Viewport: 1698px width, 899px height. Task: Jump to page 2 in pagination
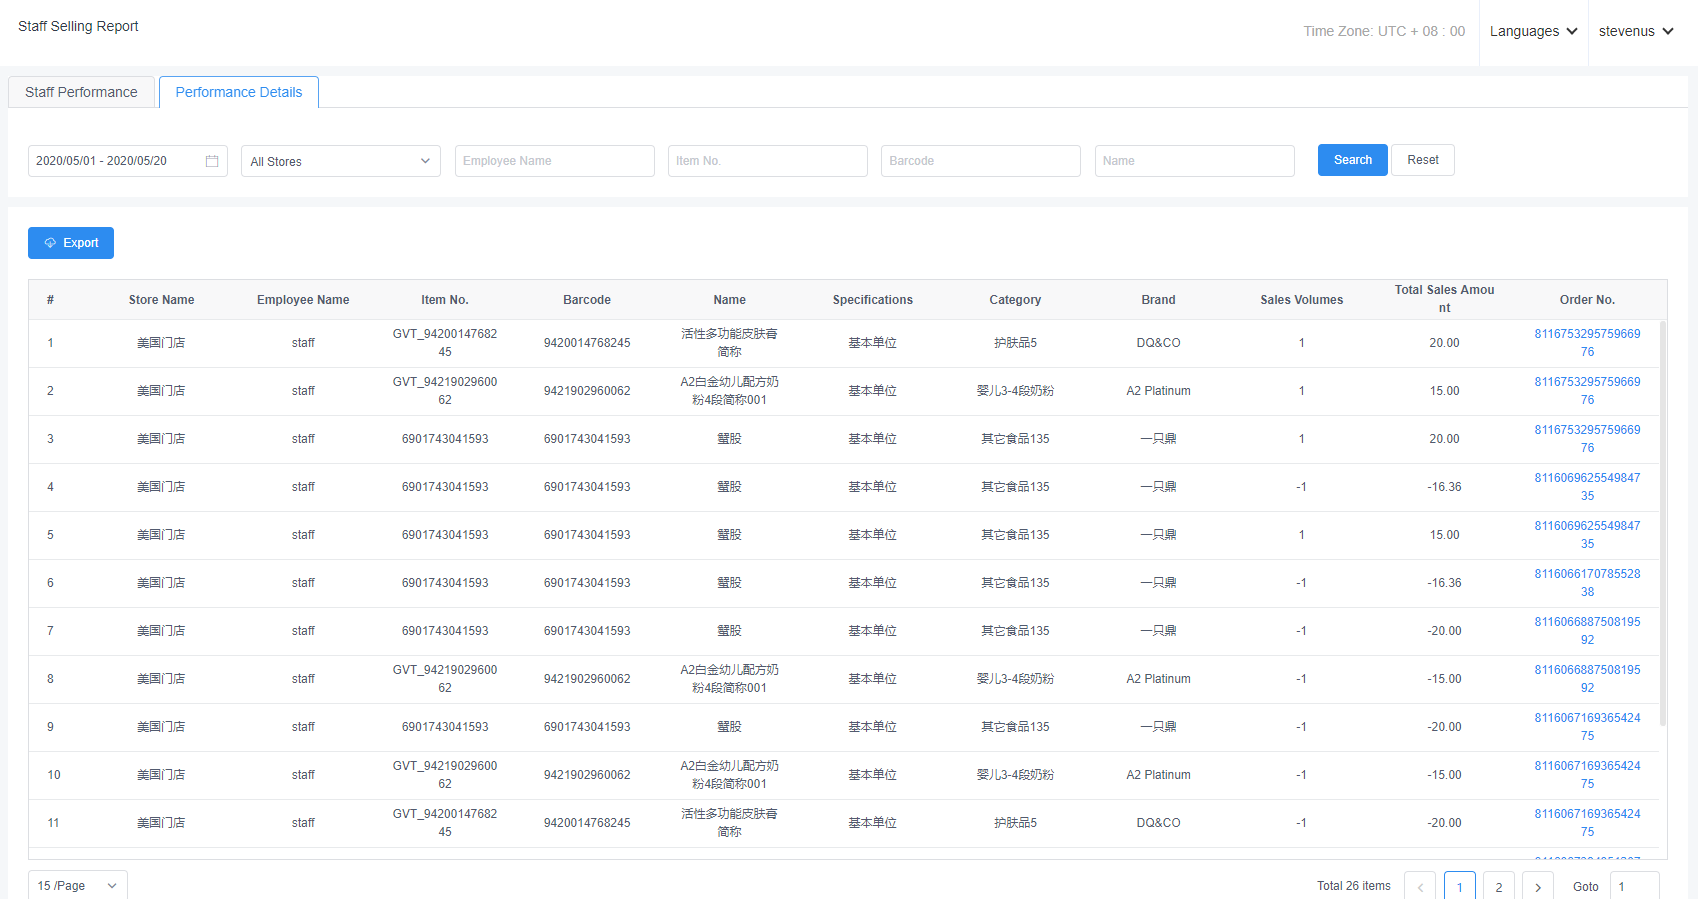1498,886
